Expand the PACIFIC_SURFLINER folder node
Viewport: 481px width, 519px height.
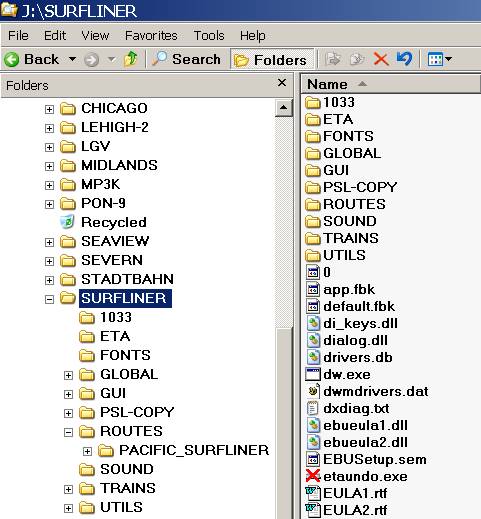[87, 451]
